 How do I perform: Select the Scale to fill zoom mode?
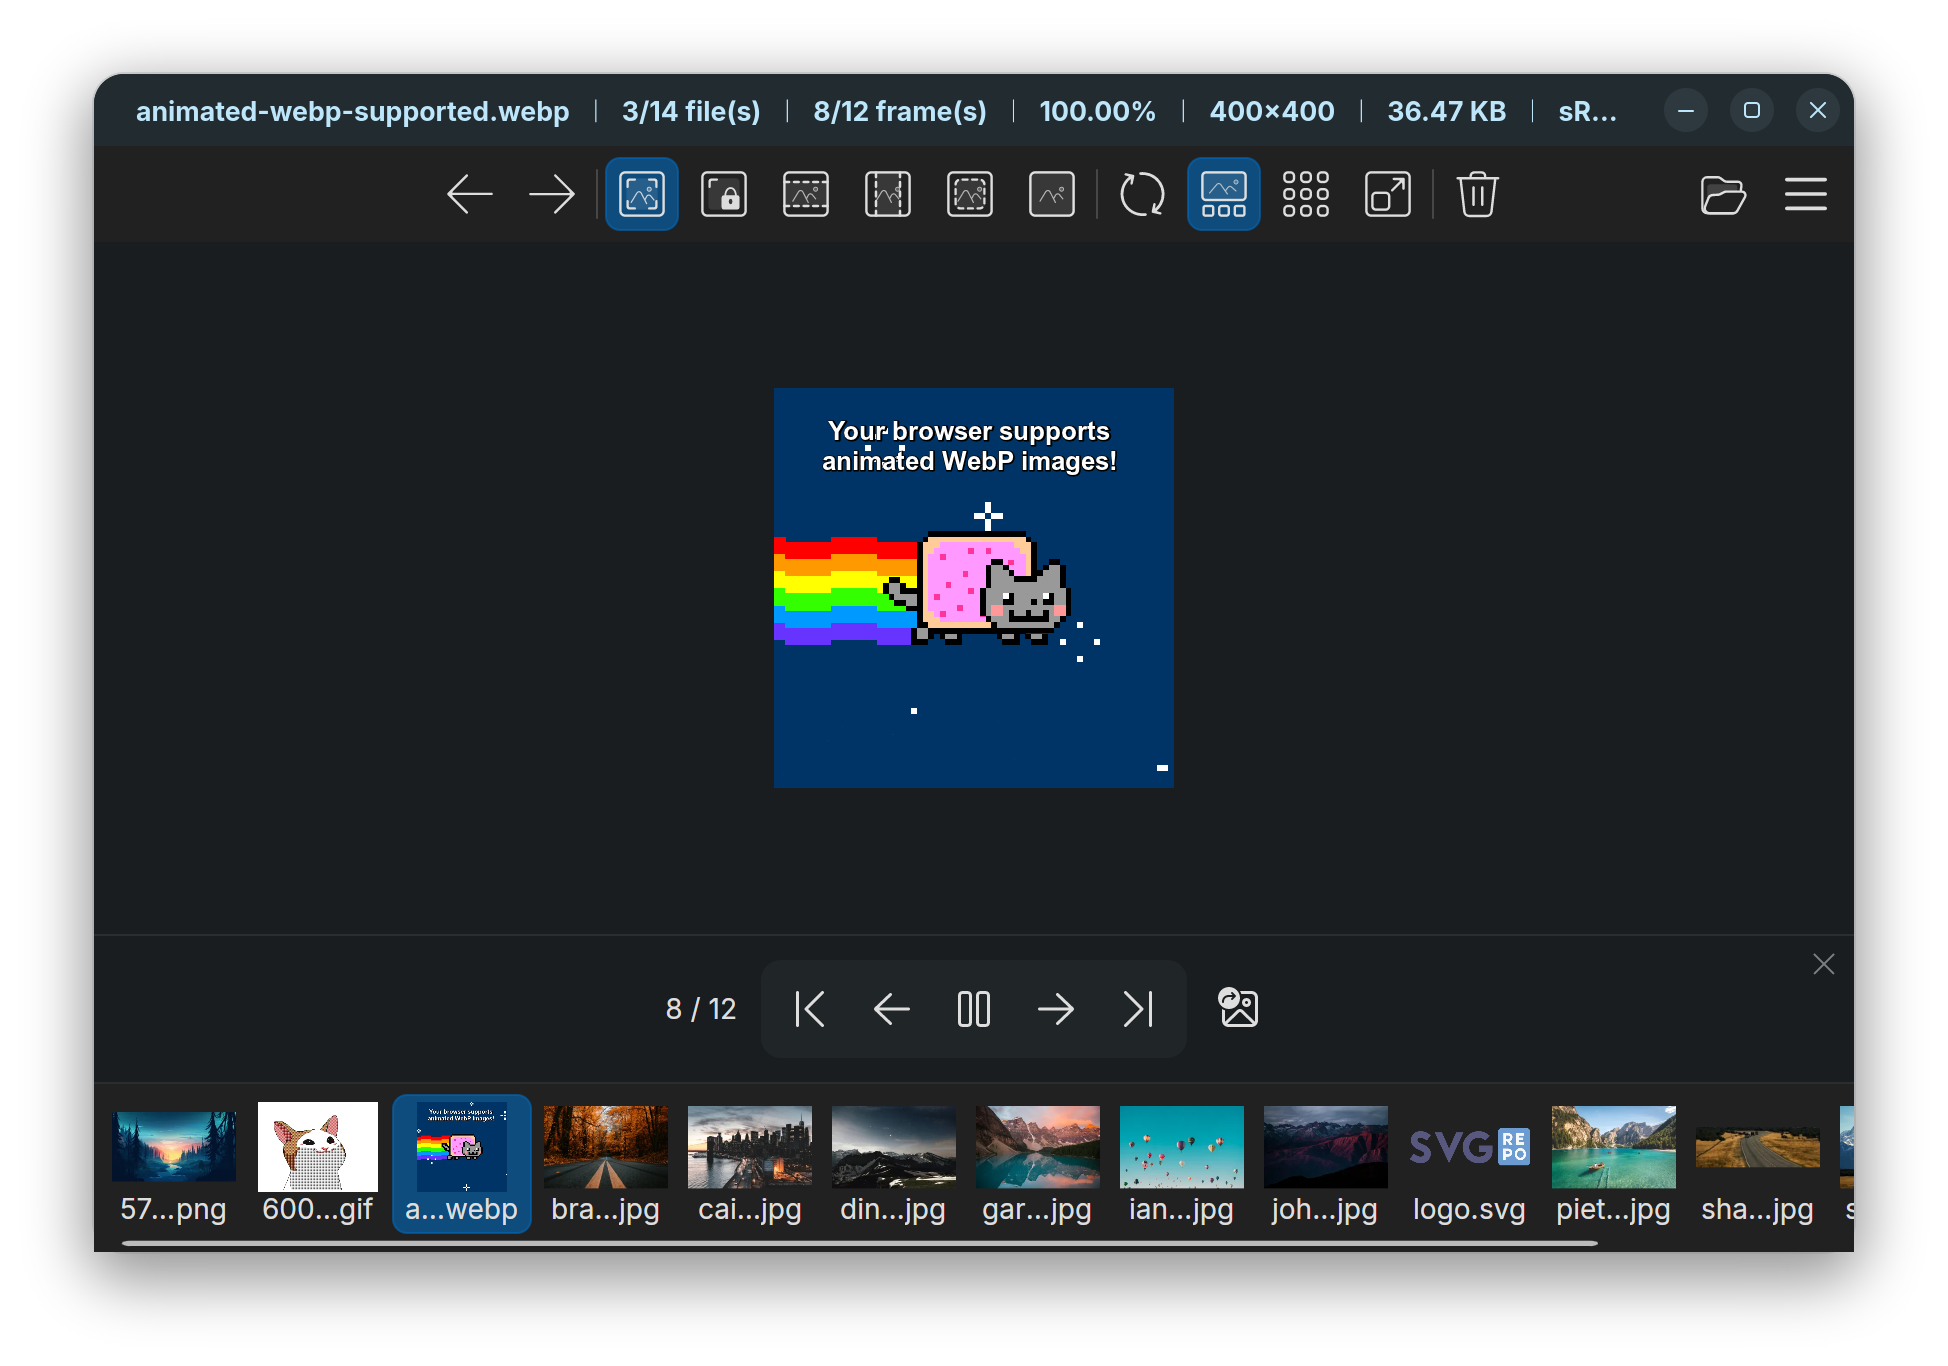(1052, 194)
